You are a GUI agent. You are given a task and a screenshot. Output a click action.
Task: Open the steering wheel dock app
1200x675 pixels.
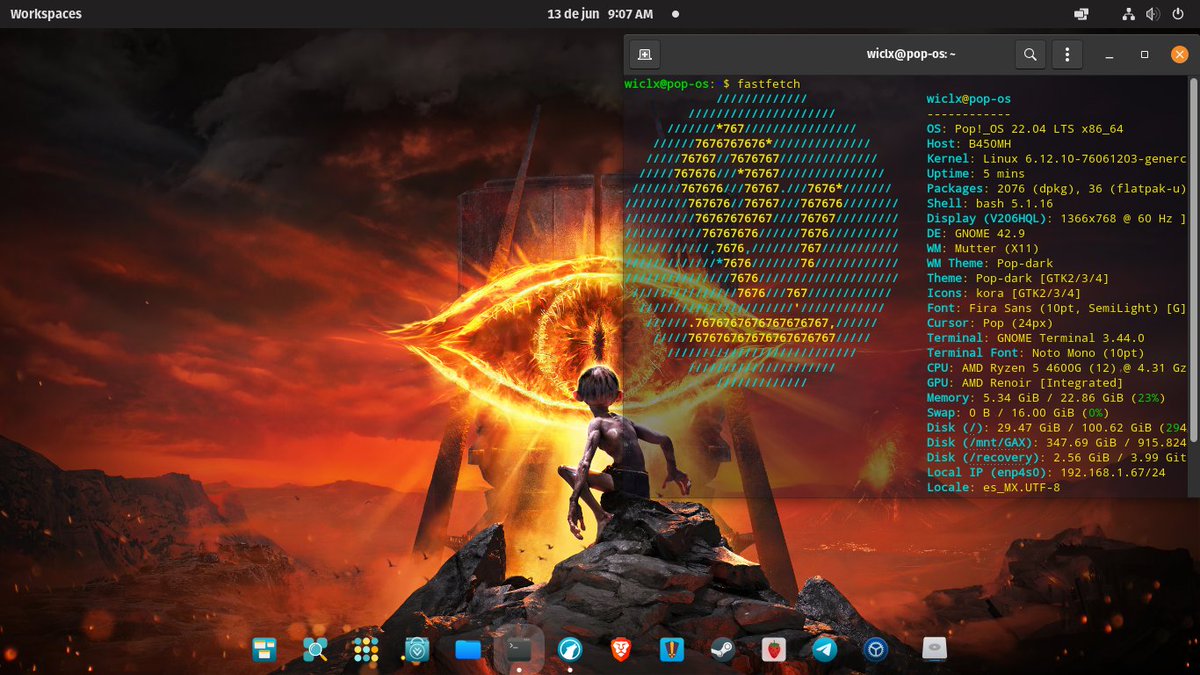876,650
